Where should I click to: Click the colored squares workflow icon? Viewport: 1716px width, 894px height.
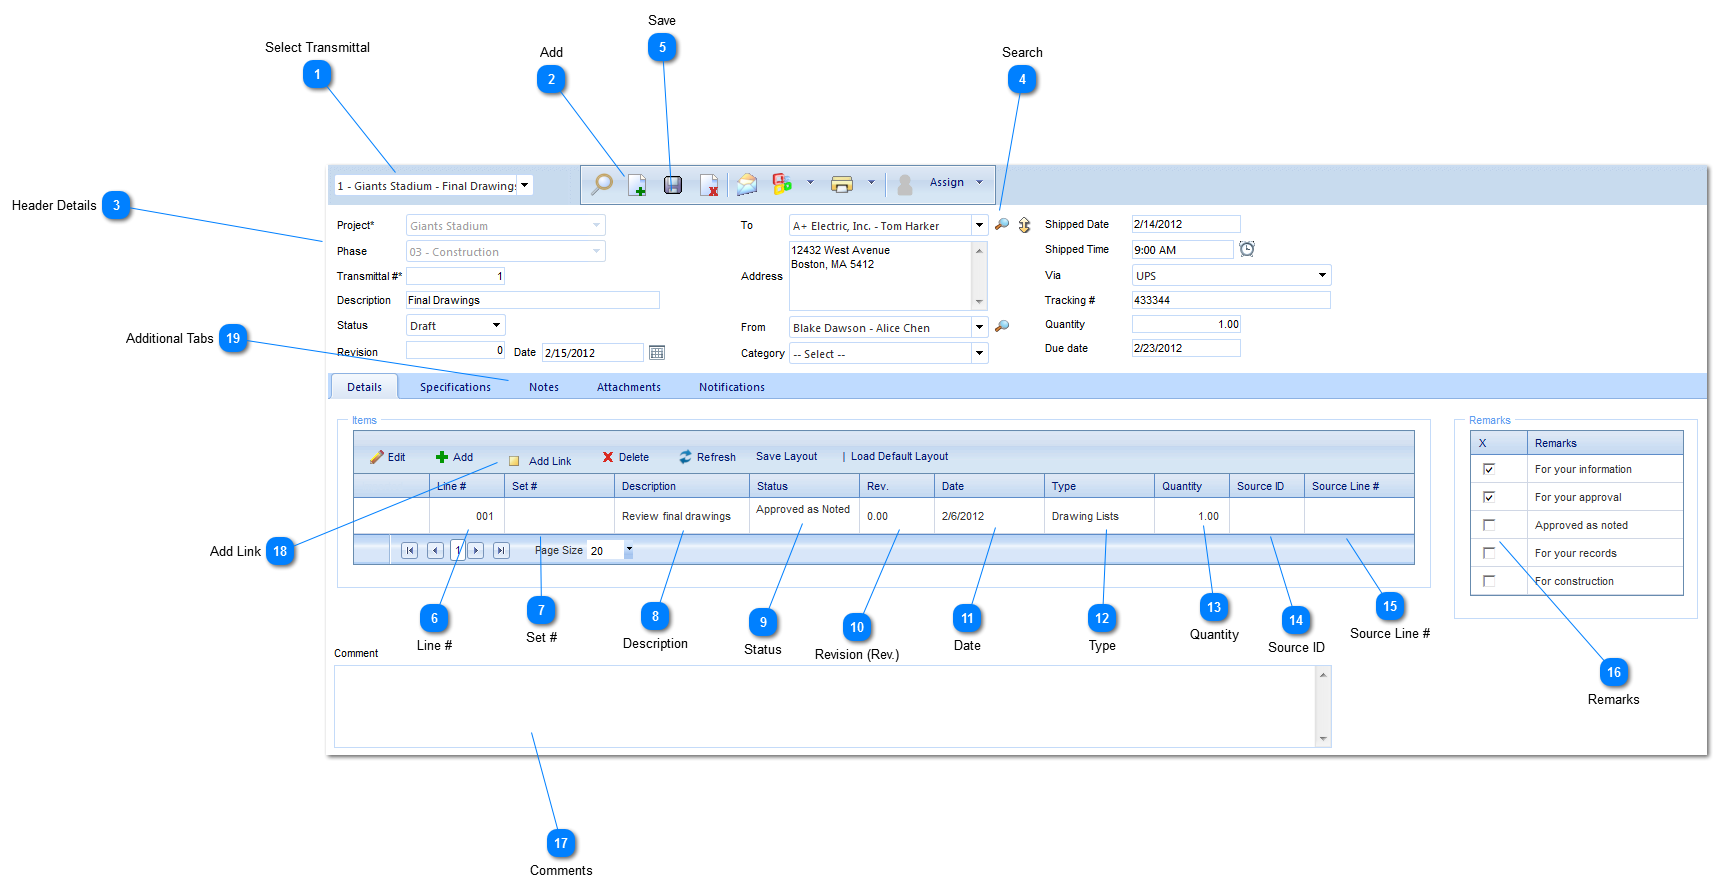pos(782,184)
